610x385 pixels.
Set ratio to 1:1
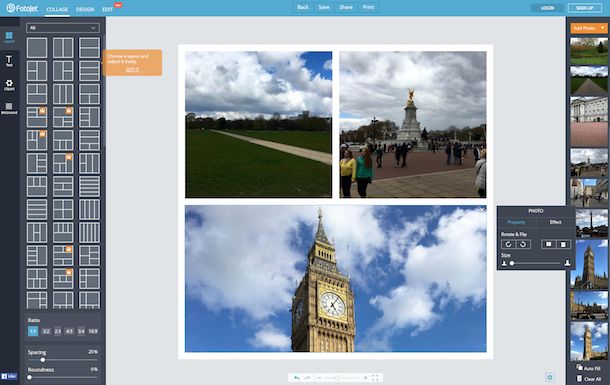pyautogui.click(x=33, y=331)
